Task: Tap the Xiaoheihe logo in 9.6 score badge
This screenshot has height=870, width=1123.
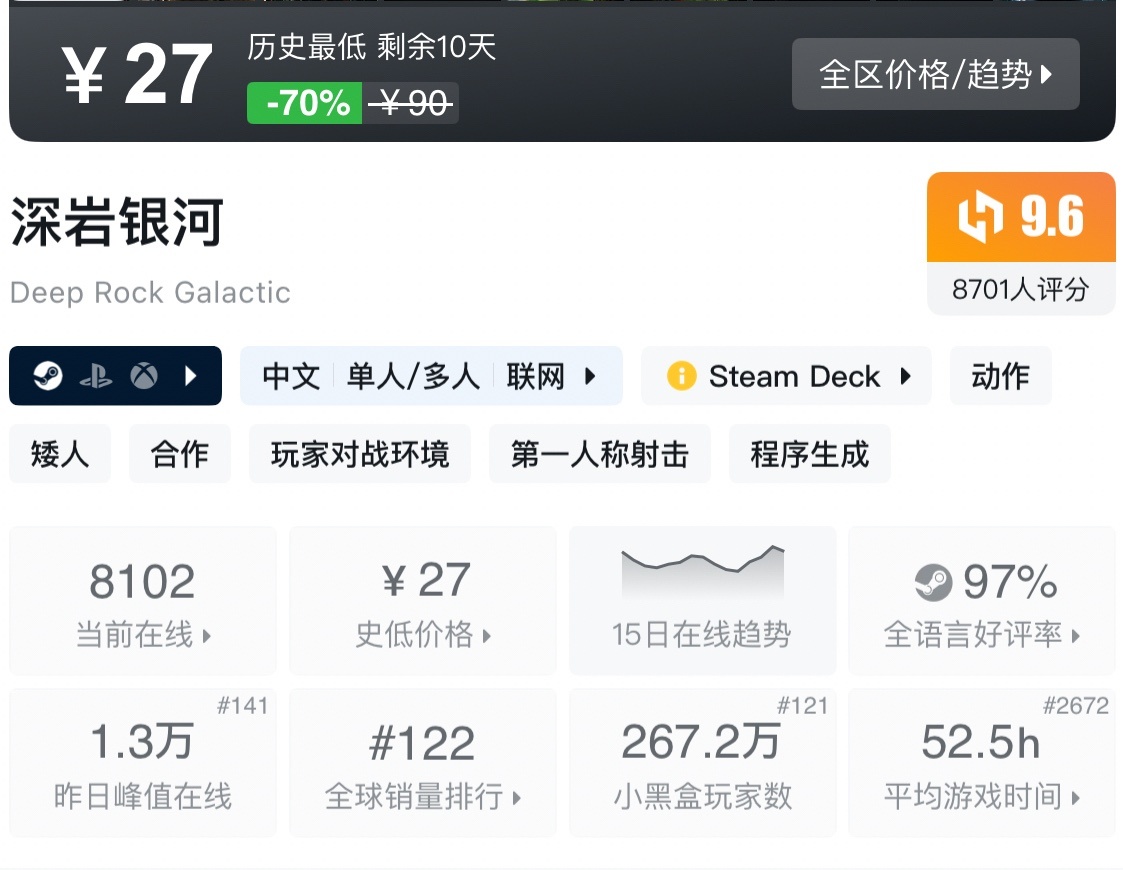Action: [x=980, y=217]
